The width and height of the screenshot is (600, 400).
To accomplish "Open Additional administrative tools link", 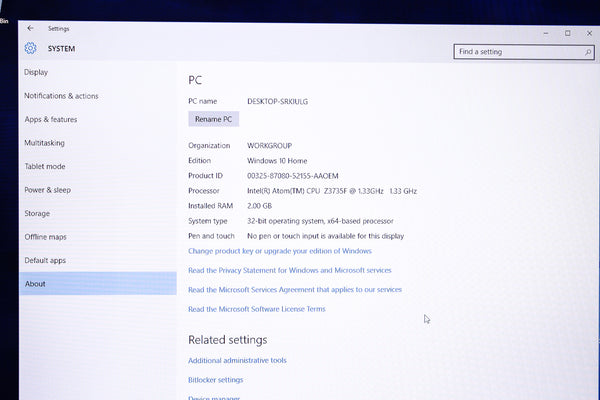I will pos(237,360).
